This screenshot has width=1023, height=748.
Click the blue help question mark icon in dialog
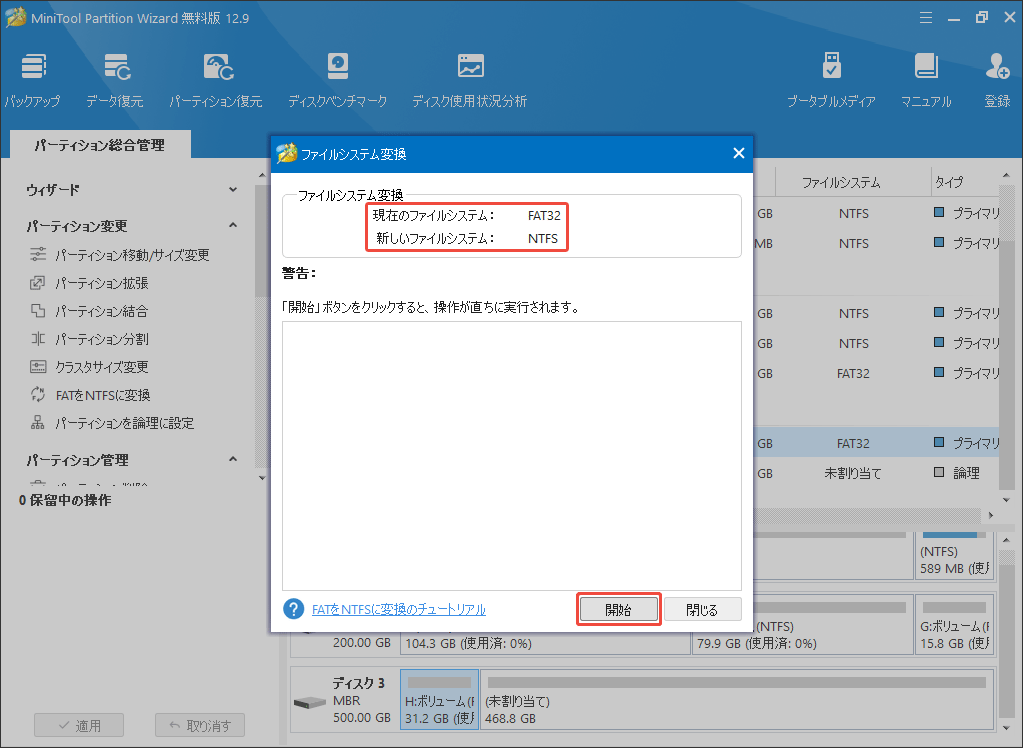tap(294, 609)
